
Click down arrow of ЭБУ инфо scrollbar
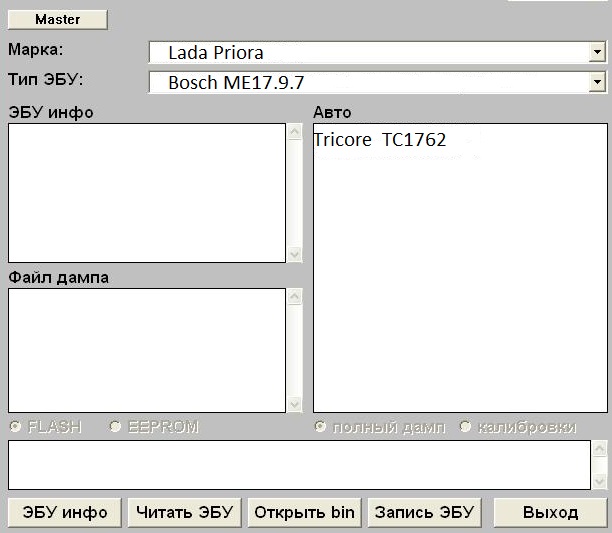click(x=295, y=254)
